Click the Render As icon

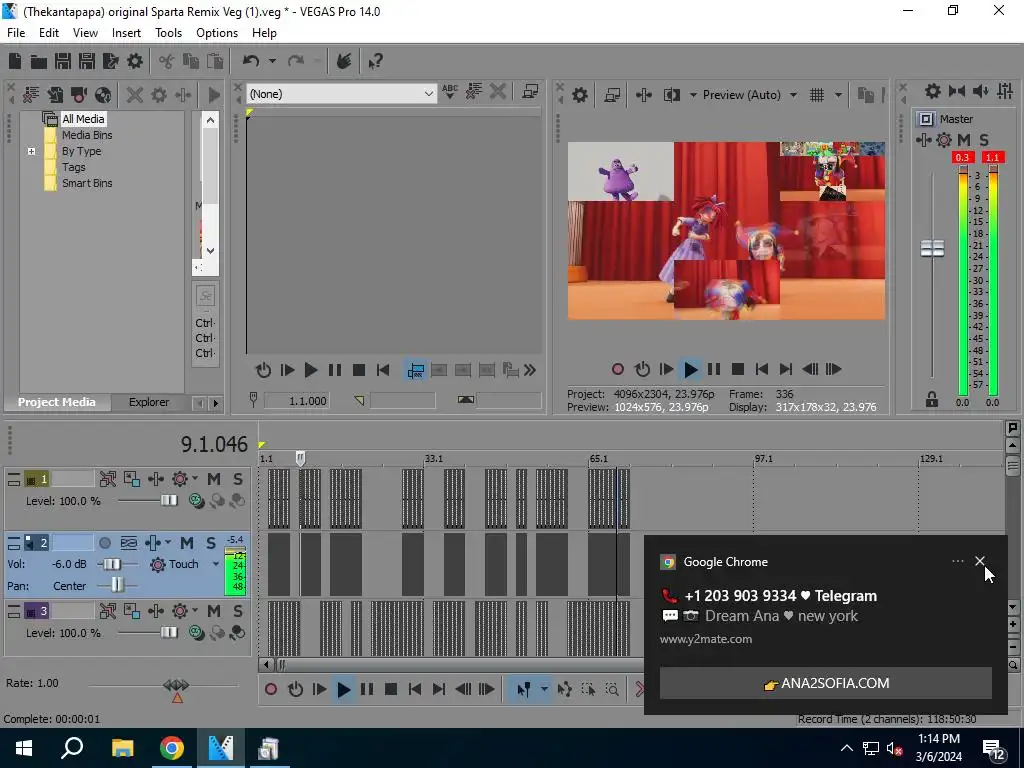[x=111, y=61]
